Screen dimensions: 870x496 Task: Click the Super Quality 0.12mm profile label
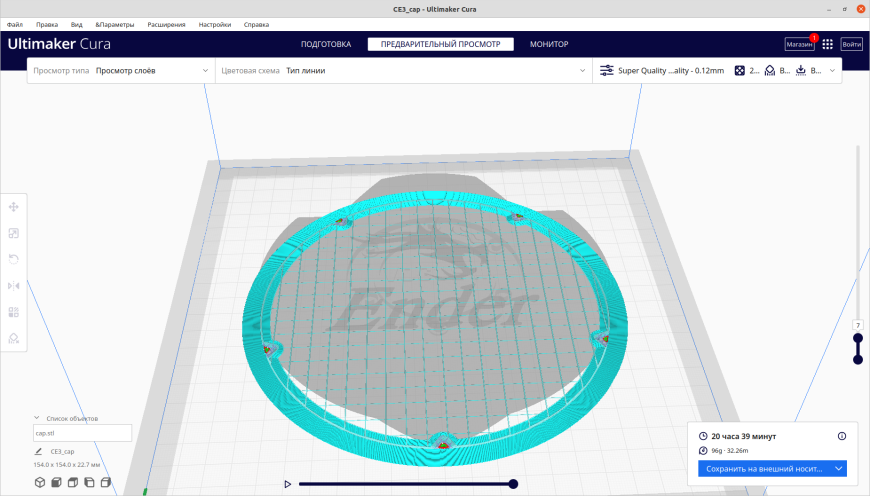[x=671, y=70]
